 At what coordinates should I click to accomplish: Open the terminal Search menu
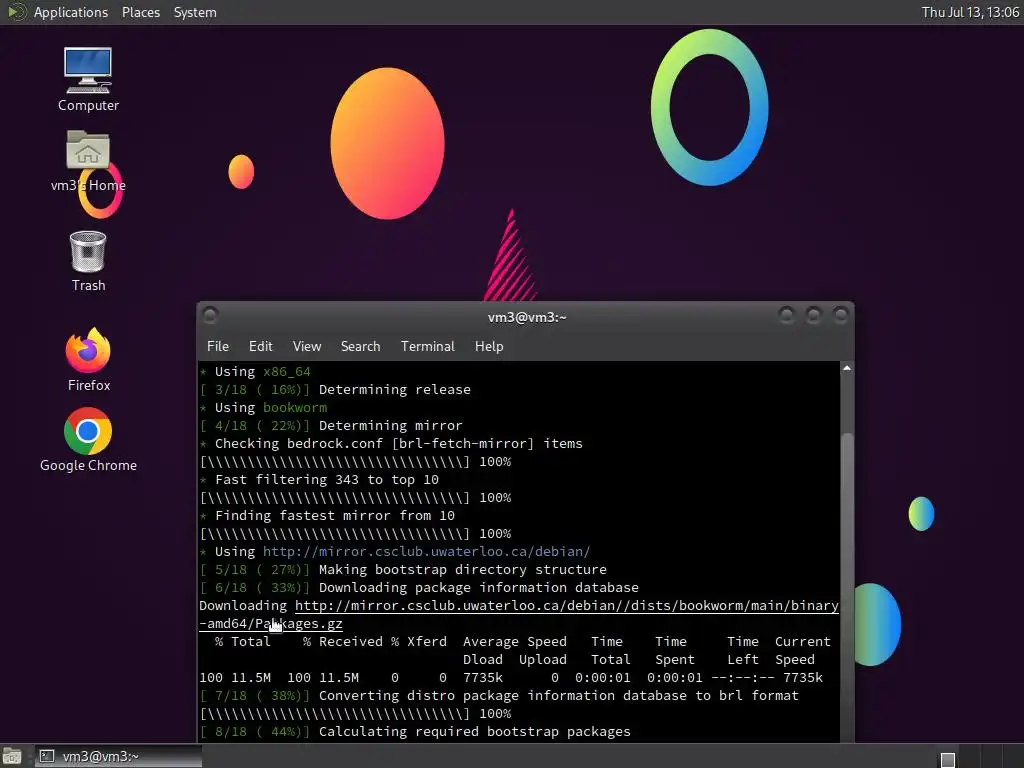click(360, 346)
